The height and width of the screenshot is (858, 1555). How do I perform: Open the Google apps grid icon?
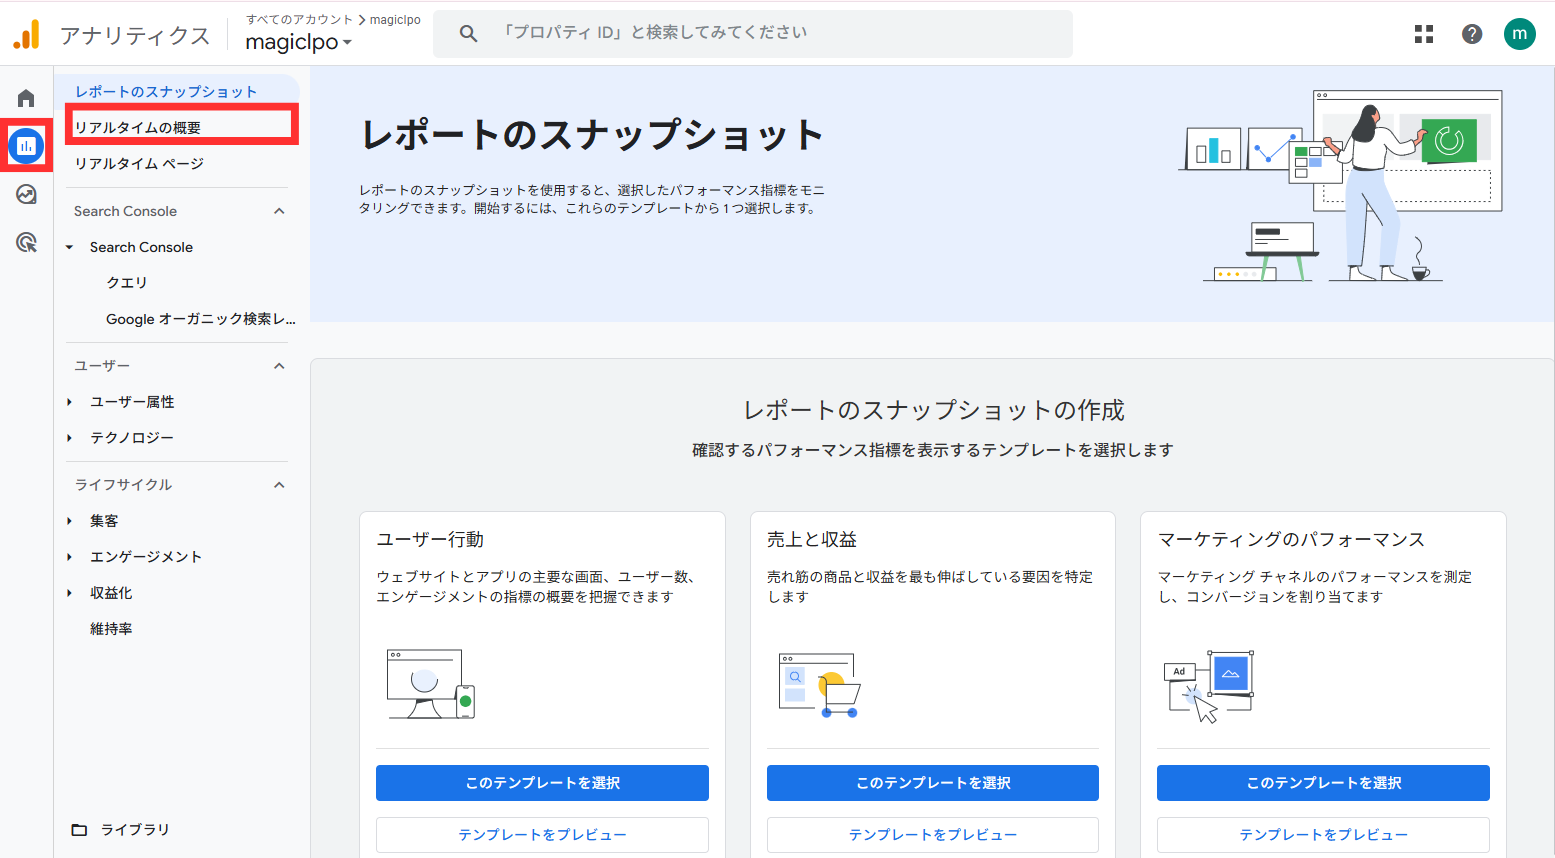coord(1424,34)
